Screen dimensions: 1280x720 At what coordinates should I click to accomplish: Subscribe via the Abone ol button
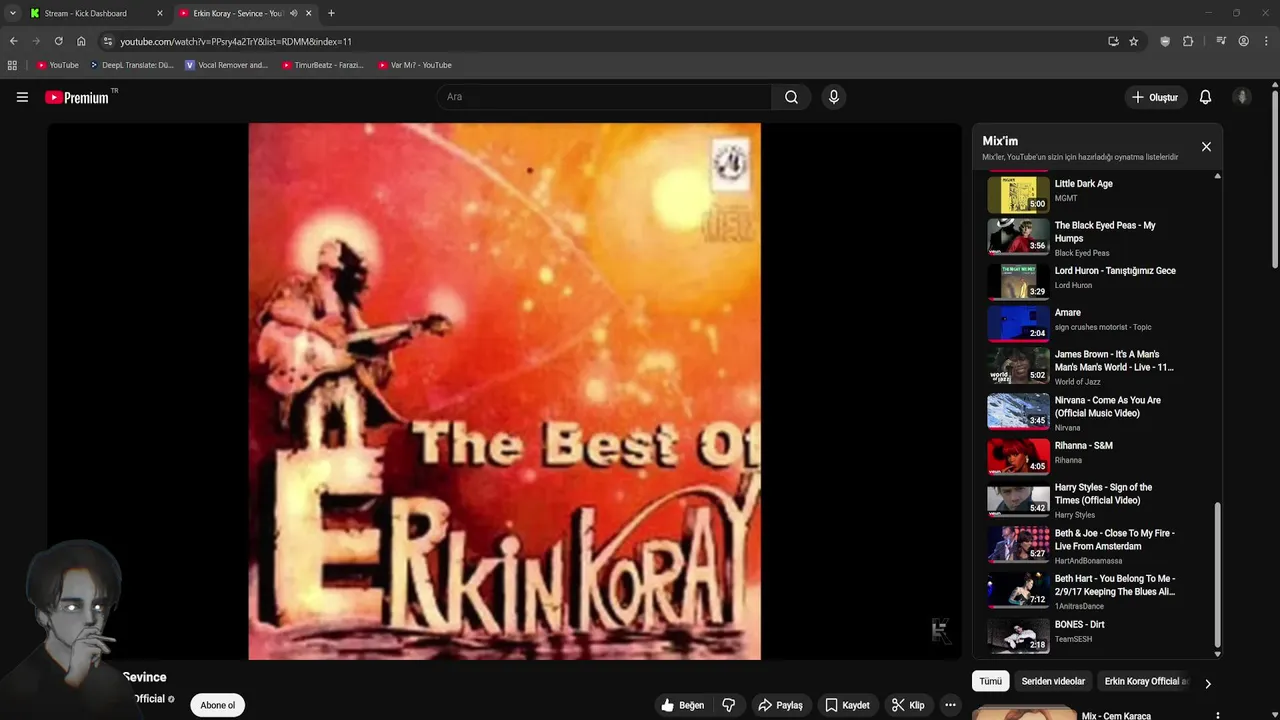click(217, 705)
